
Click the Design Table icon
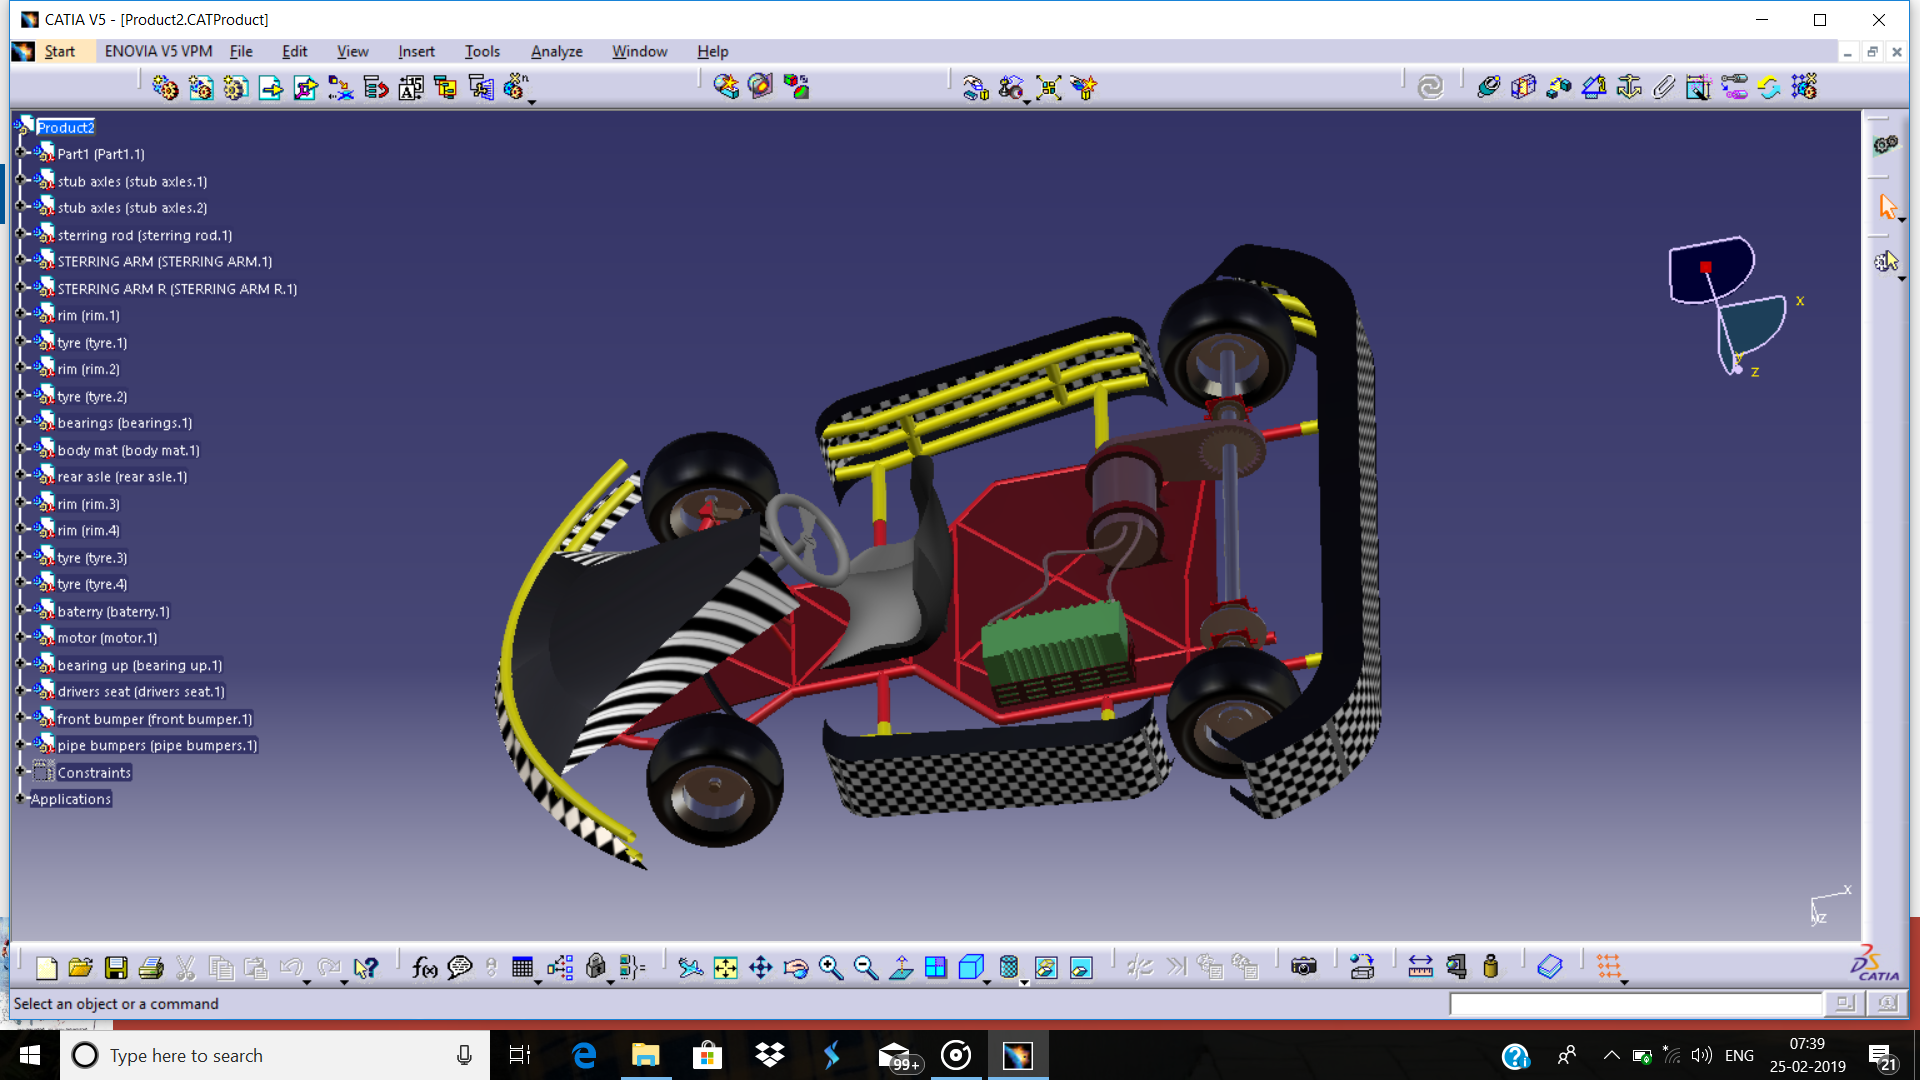(x=522, y=968)
